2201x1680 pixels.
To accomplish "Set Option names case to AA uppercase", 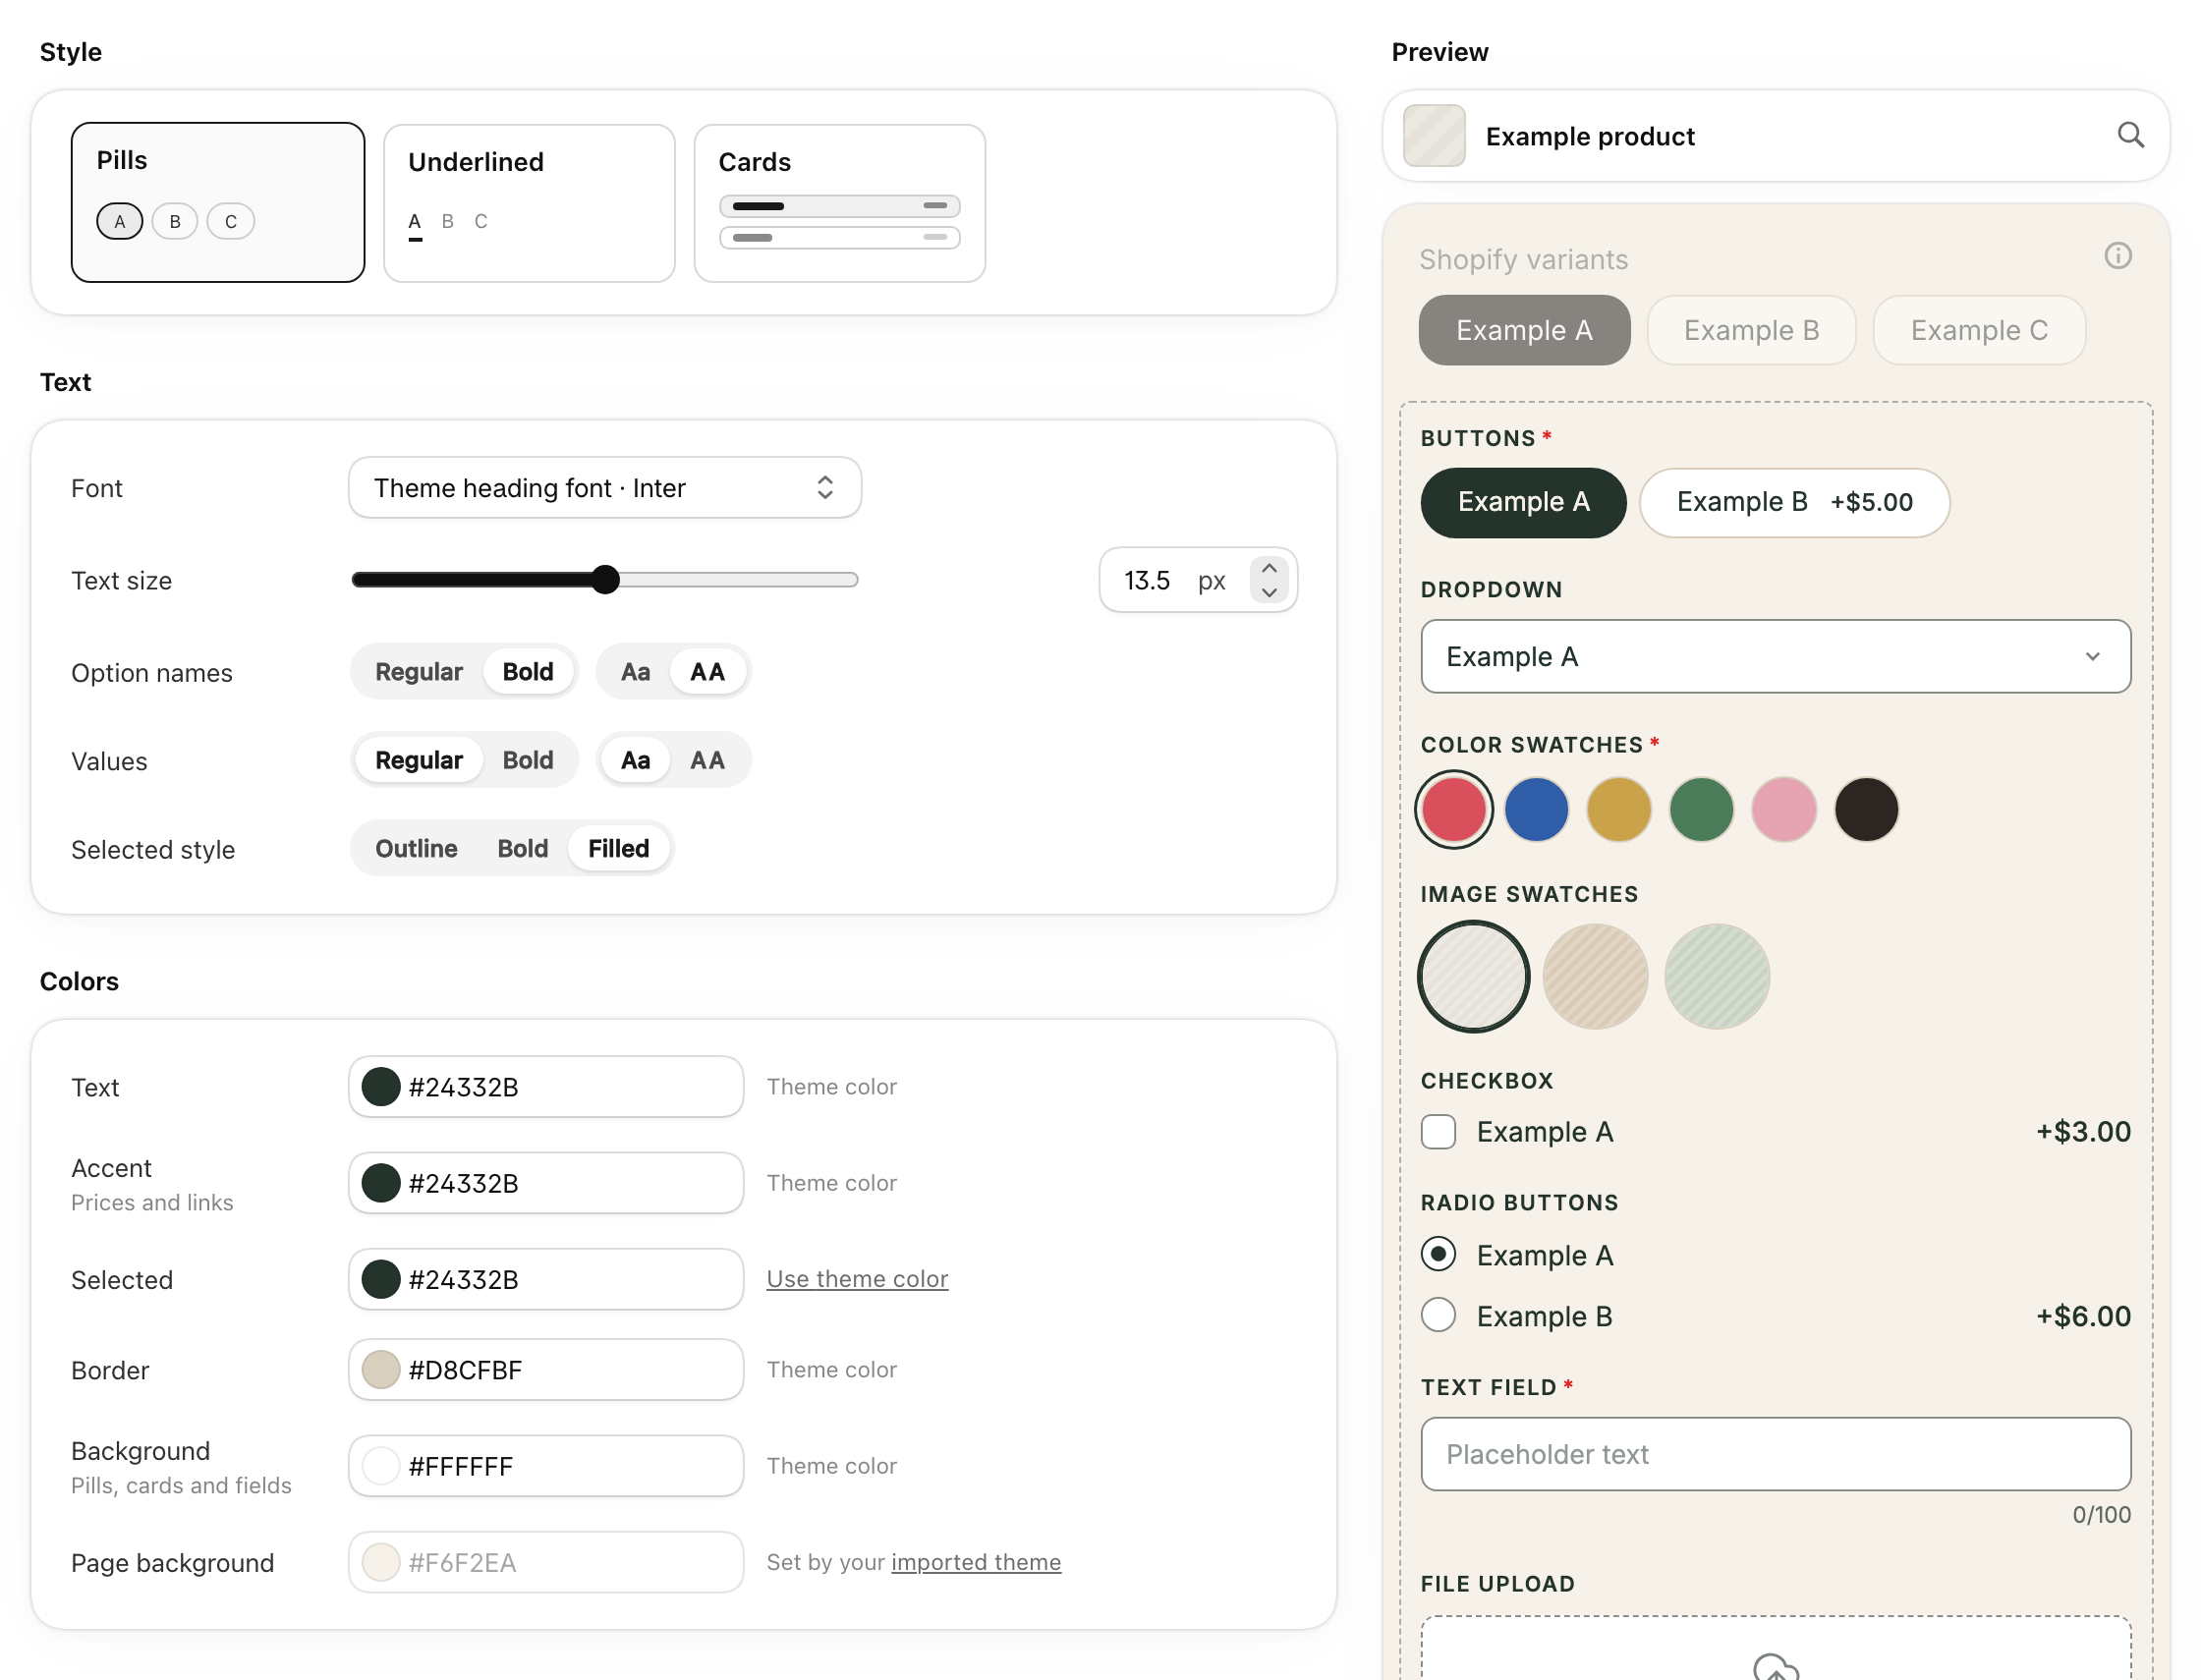I will pos(706,671).
